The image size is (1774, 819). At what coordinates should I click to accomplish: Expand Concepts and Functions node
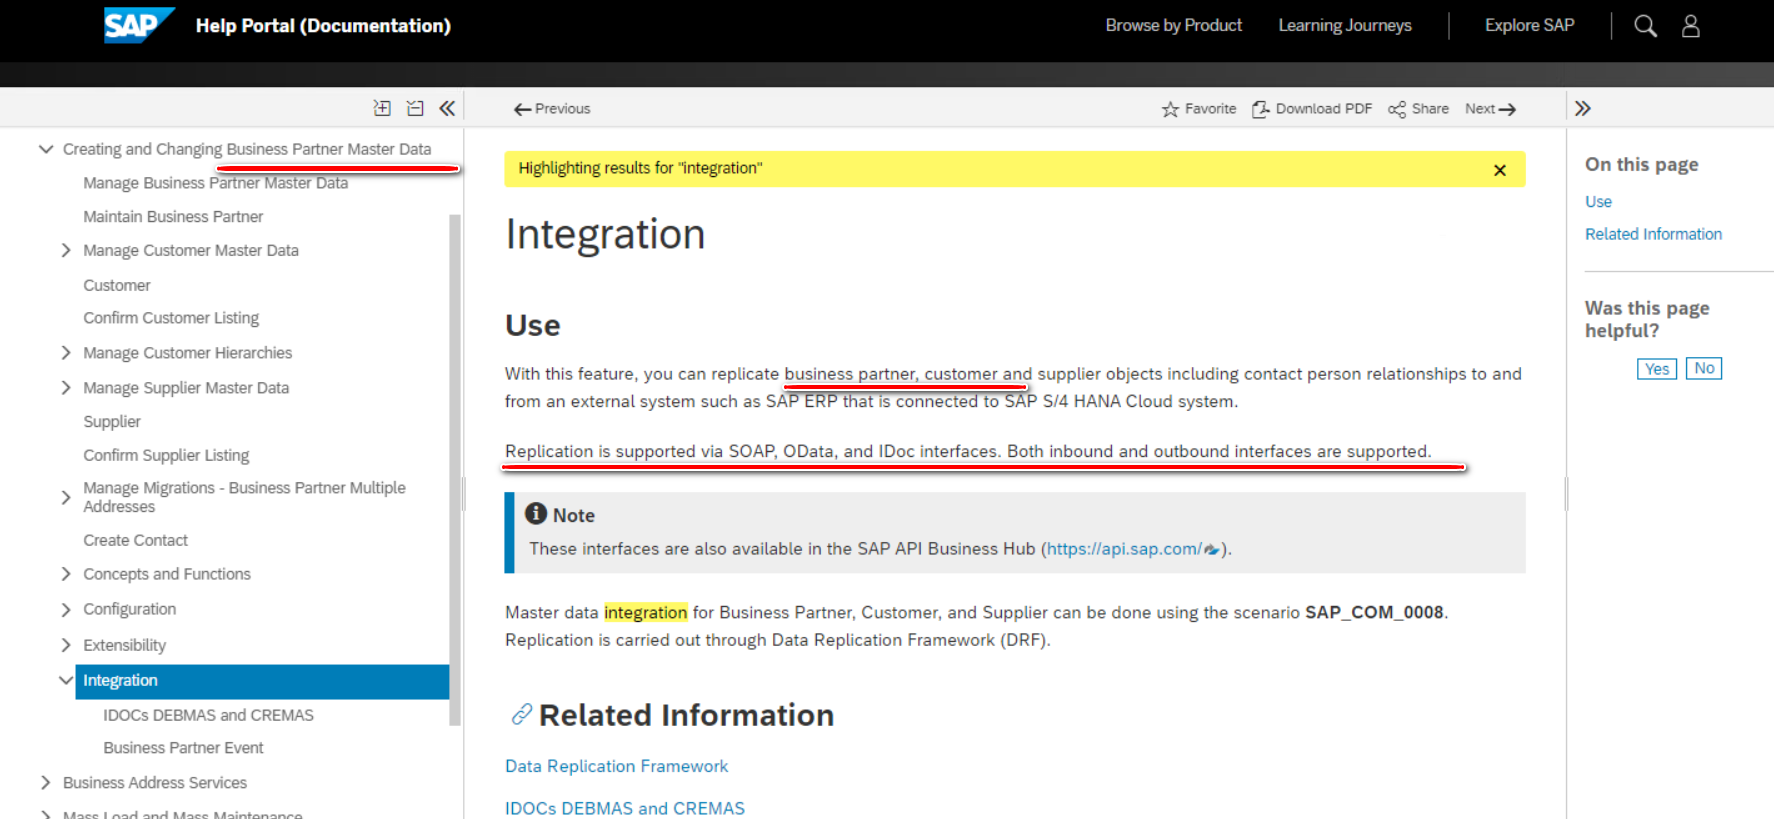[x=66, y=574]
